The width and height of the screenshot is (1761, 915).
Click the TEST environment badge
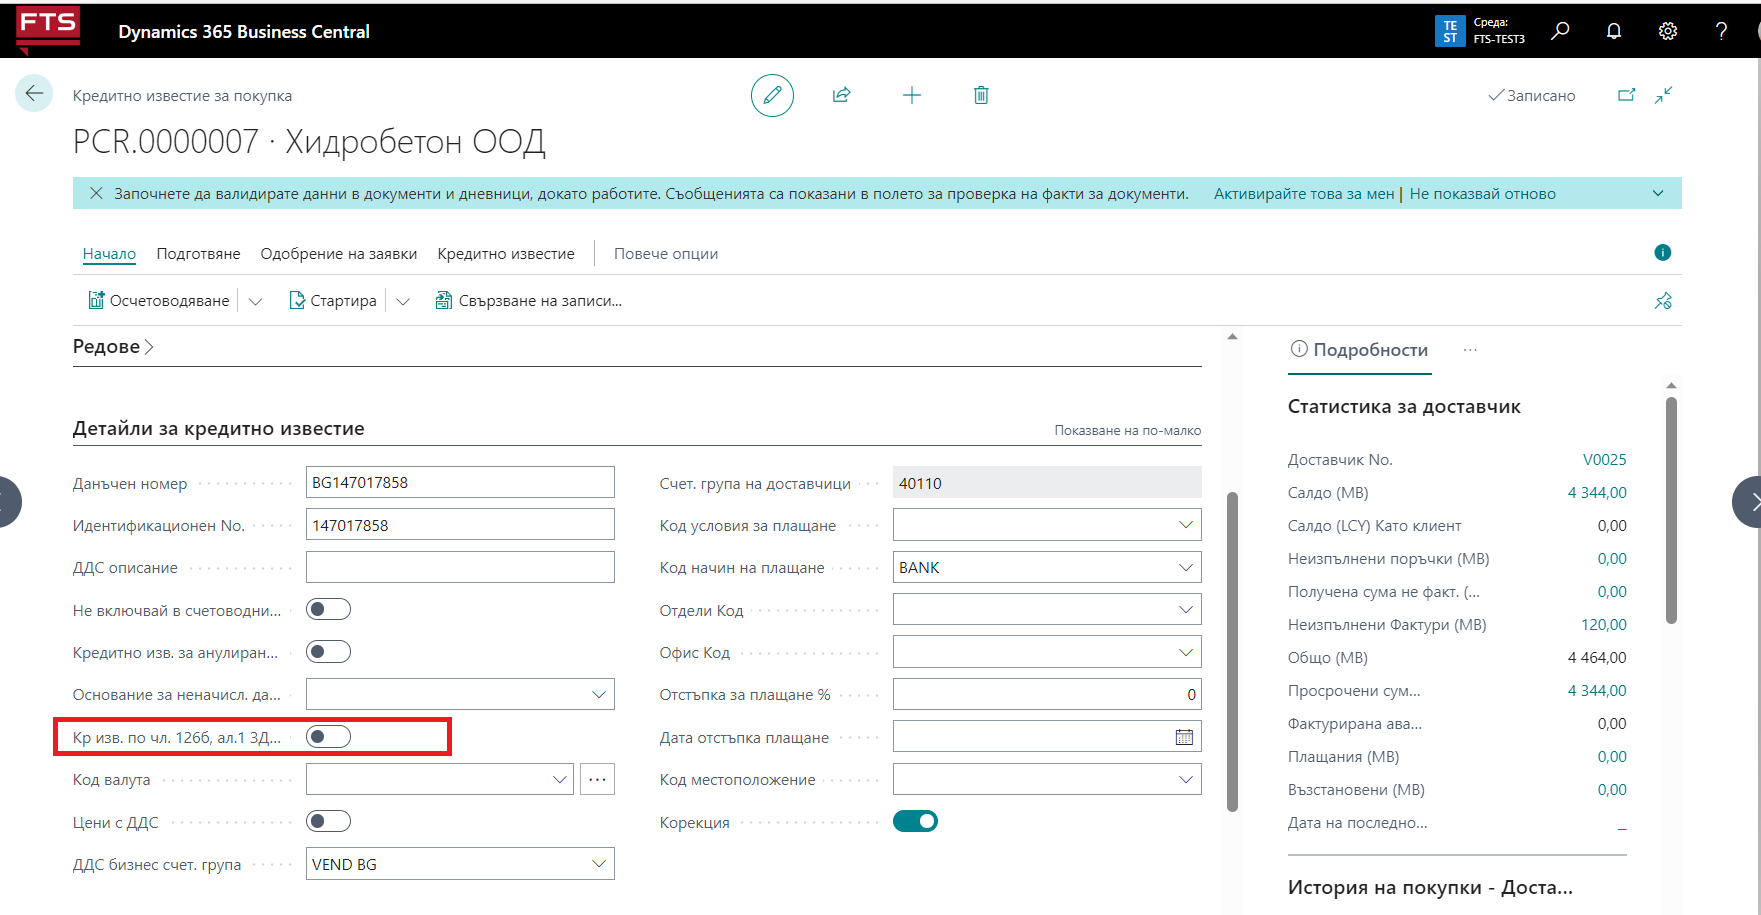(x=1450, y=31)
